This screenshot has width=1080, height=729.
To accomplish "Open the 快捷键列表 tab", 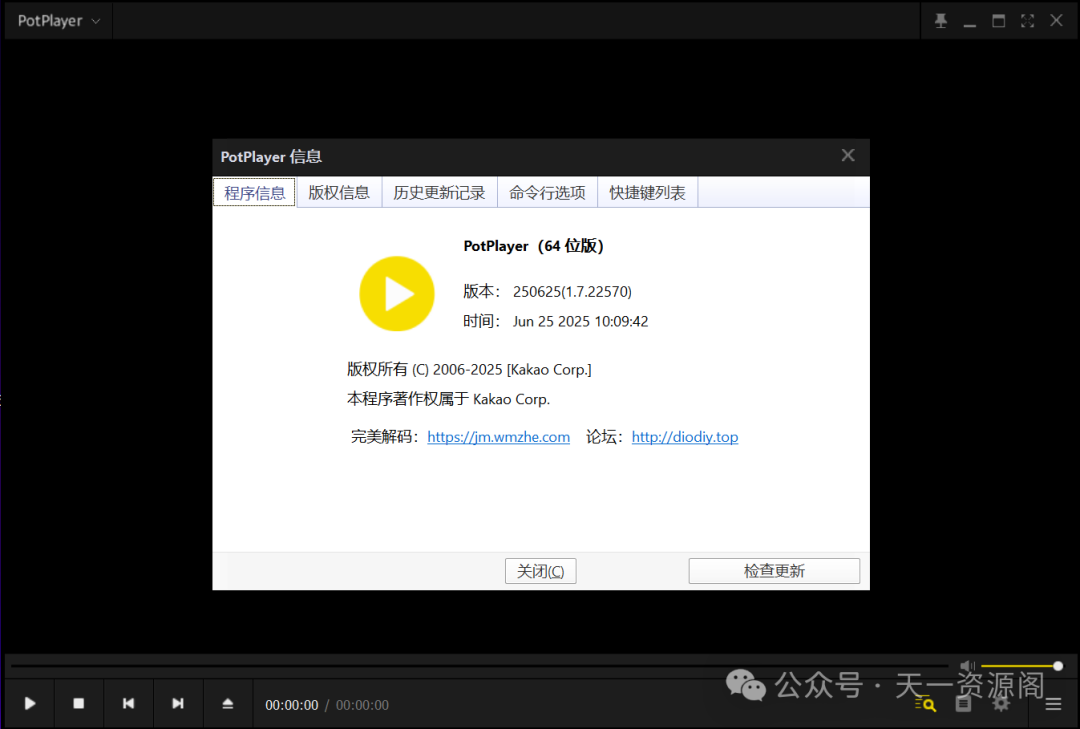I will pyautogui.click(x=647, y=192).
